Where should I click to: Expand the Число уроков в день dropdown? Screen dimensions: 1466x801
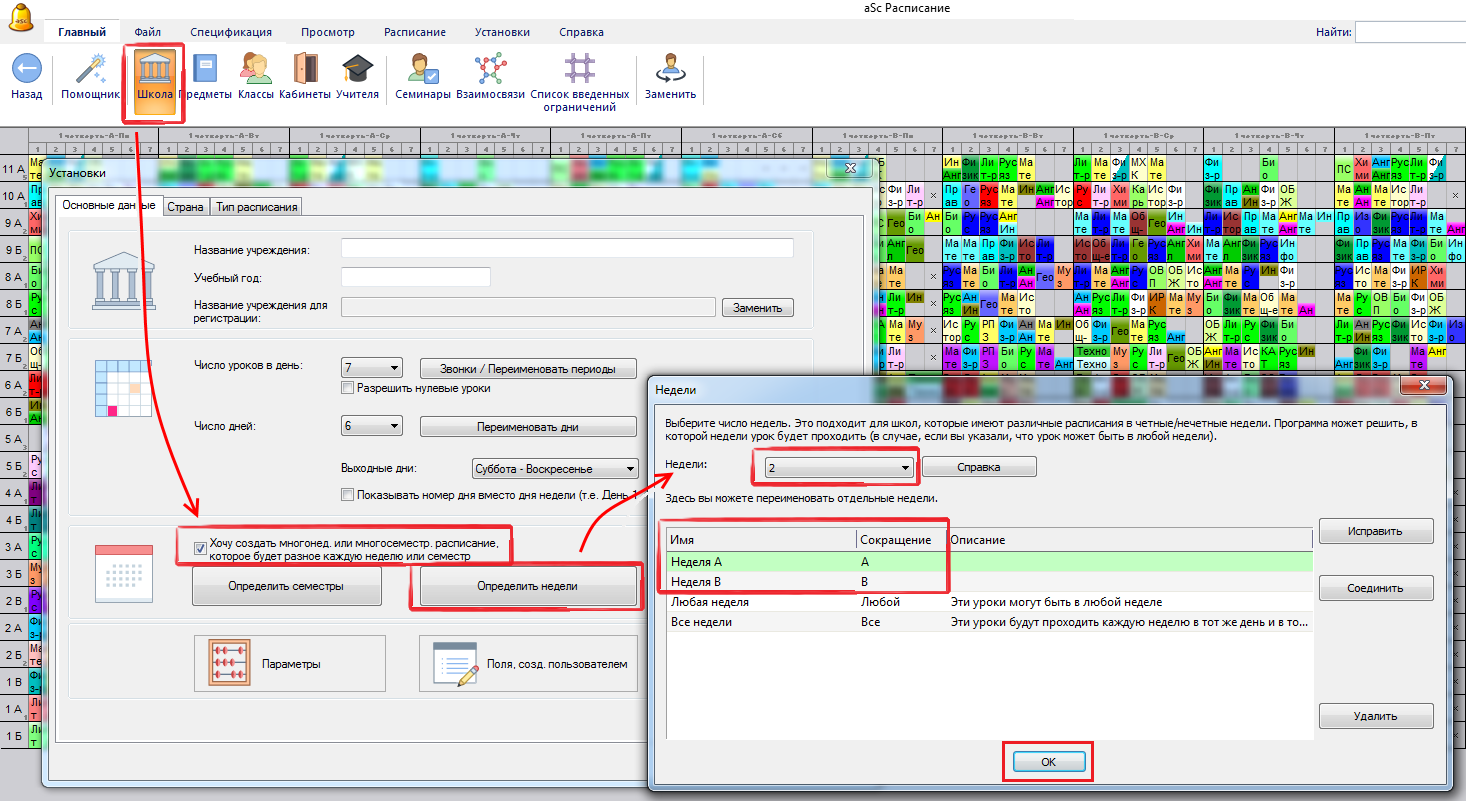coord(372,367)
